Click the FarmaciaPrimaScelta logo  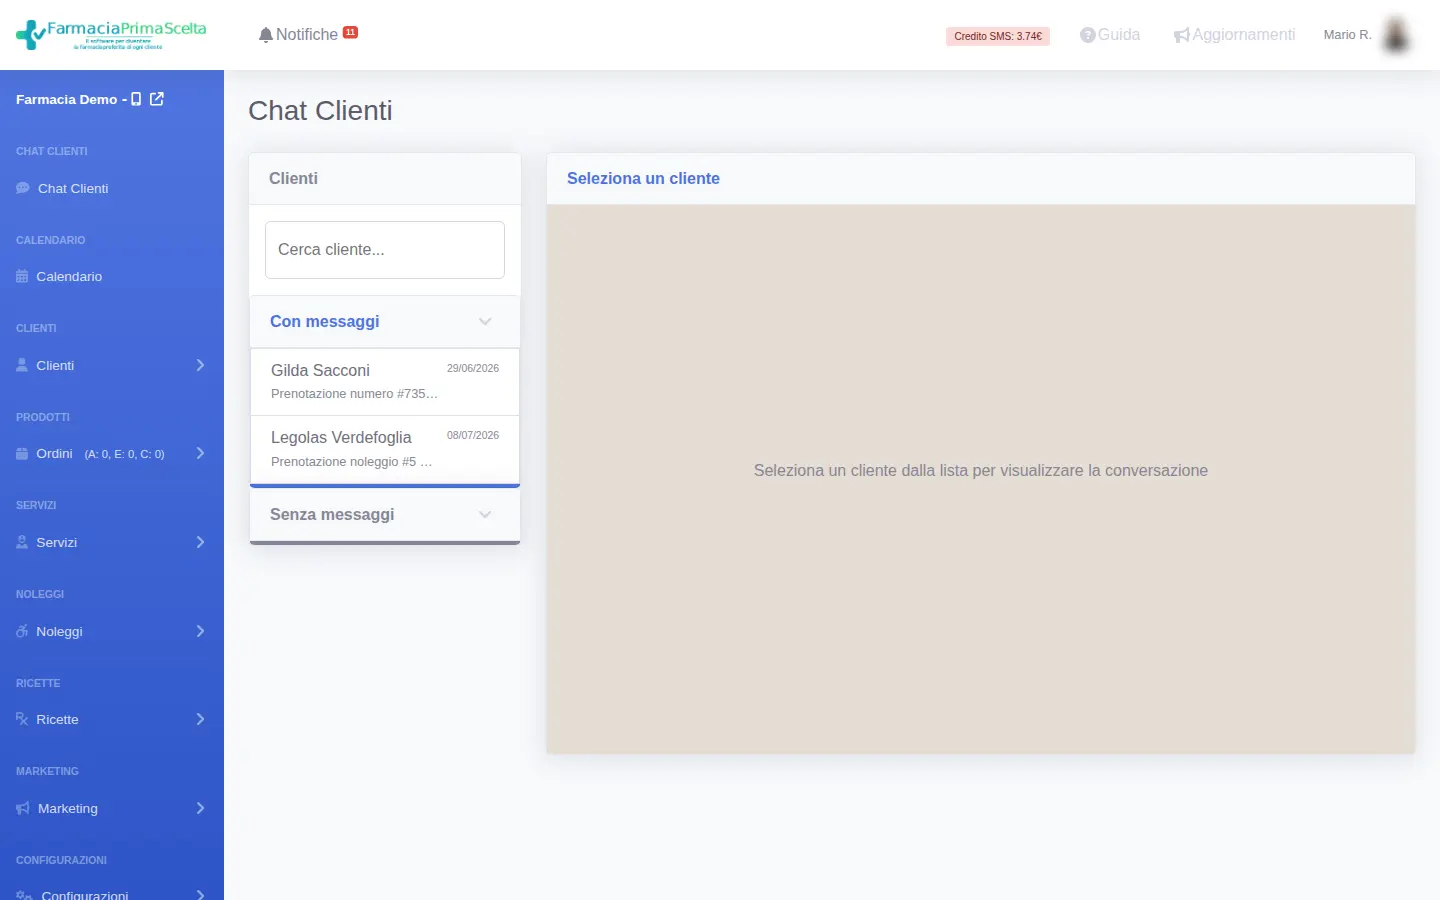[111, 35]
